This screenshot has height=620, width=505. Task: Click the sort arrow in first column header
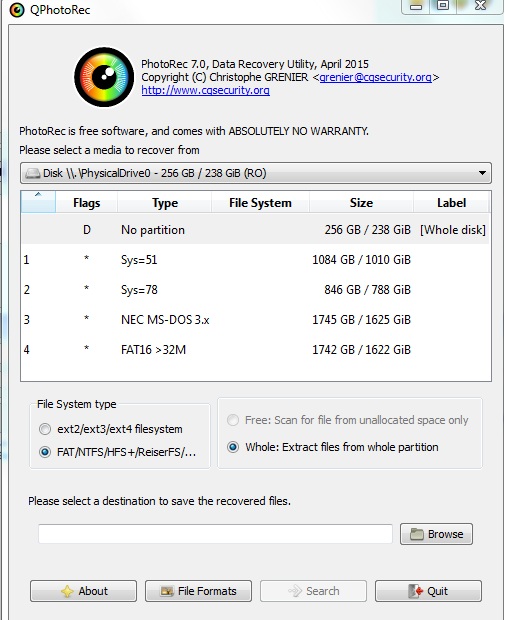[x=38, y=195]
